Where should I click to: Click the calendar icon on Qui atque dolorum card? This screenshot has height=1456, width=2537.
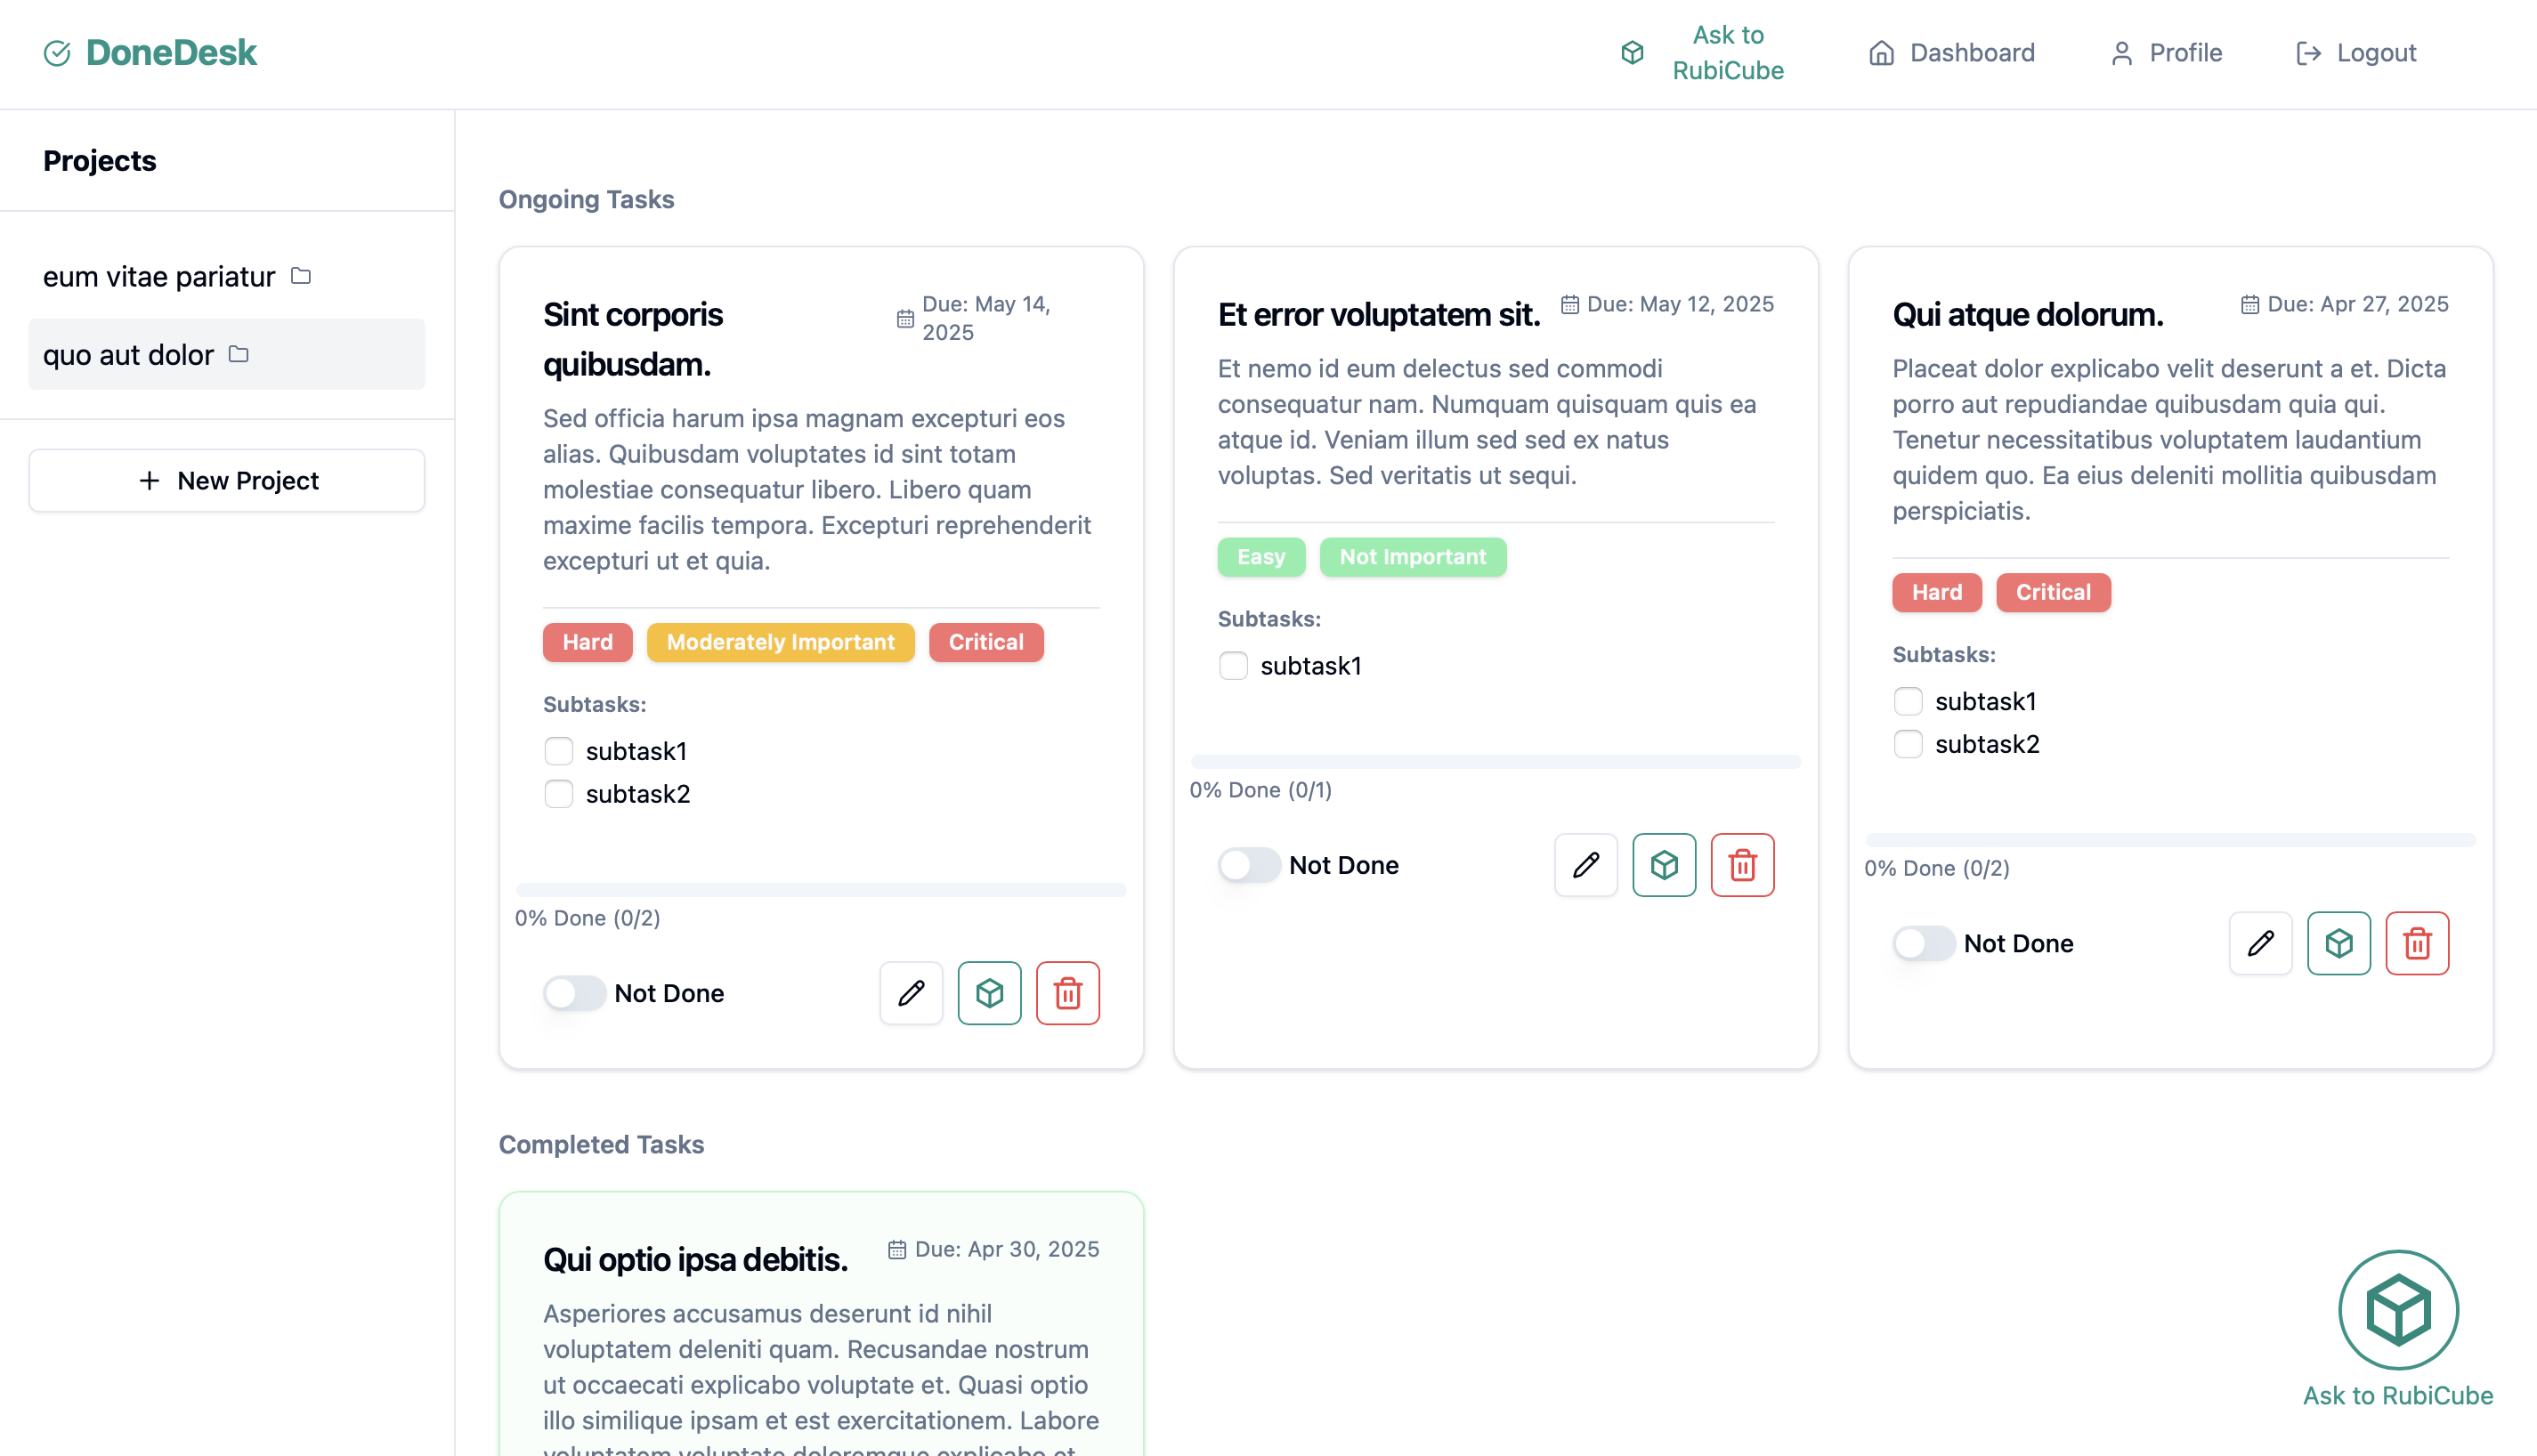point(2249,304)
